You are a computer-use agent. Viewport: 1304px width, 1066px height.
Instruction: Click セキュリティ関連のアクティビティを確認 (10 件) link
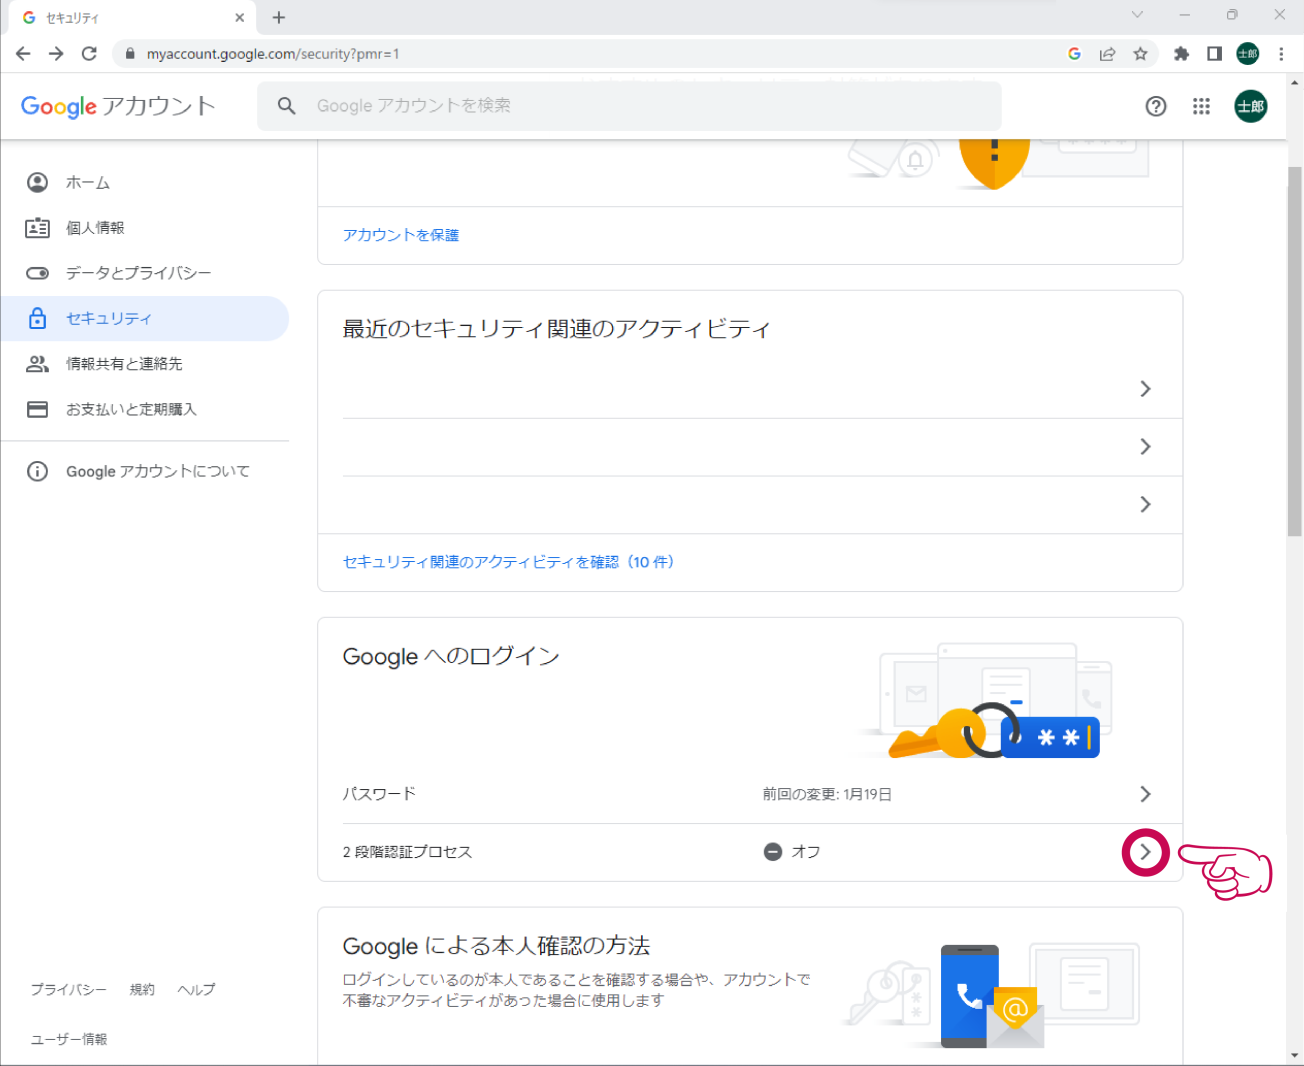509,562
